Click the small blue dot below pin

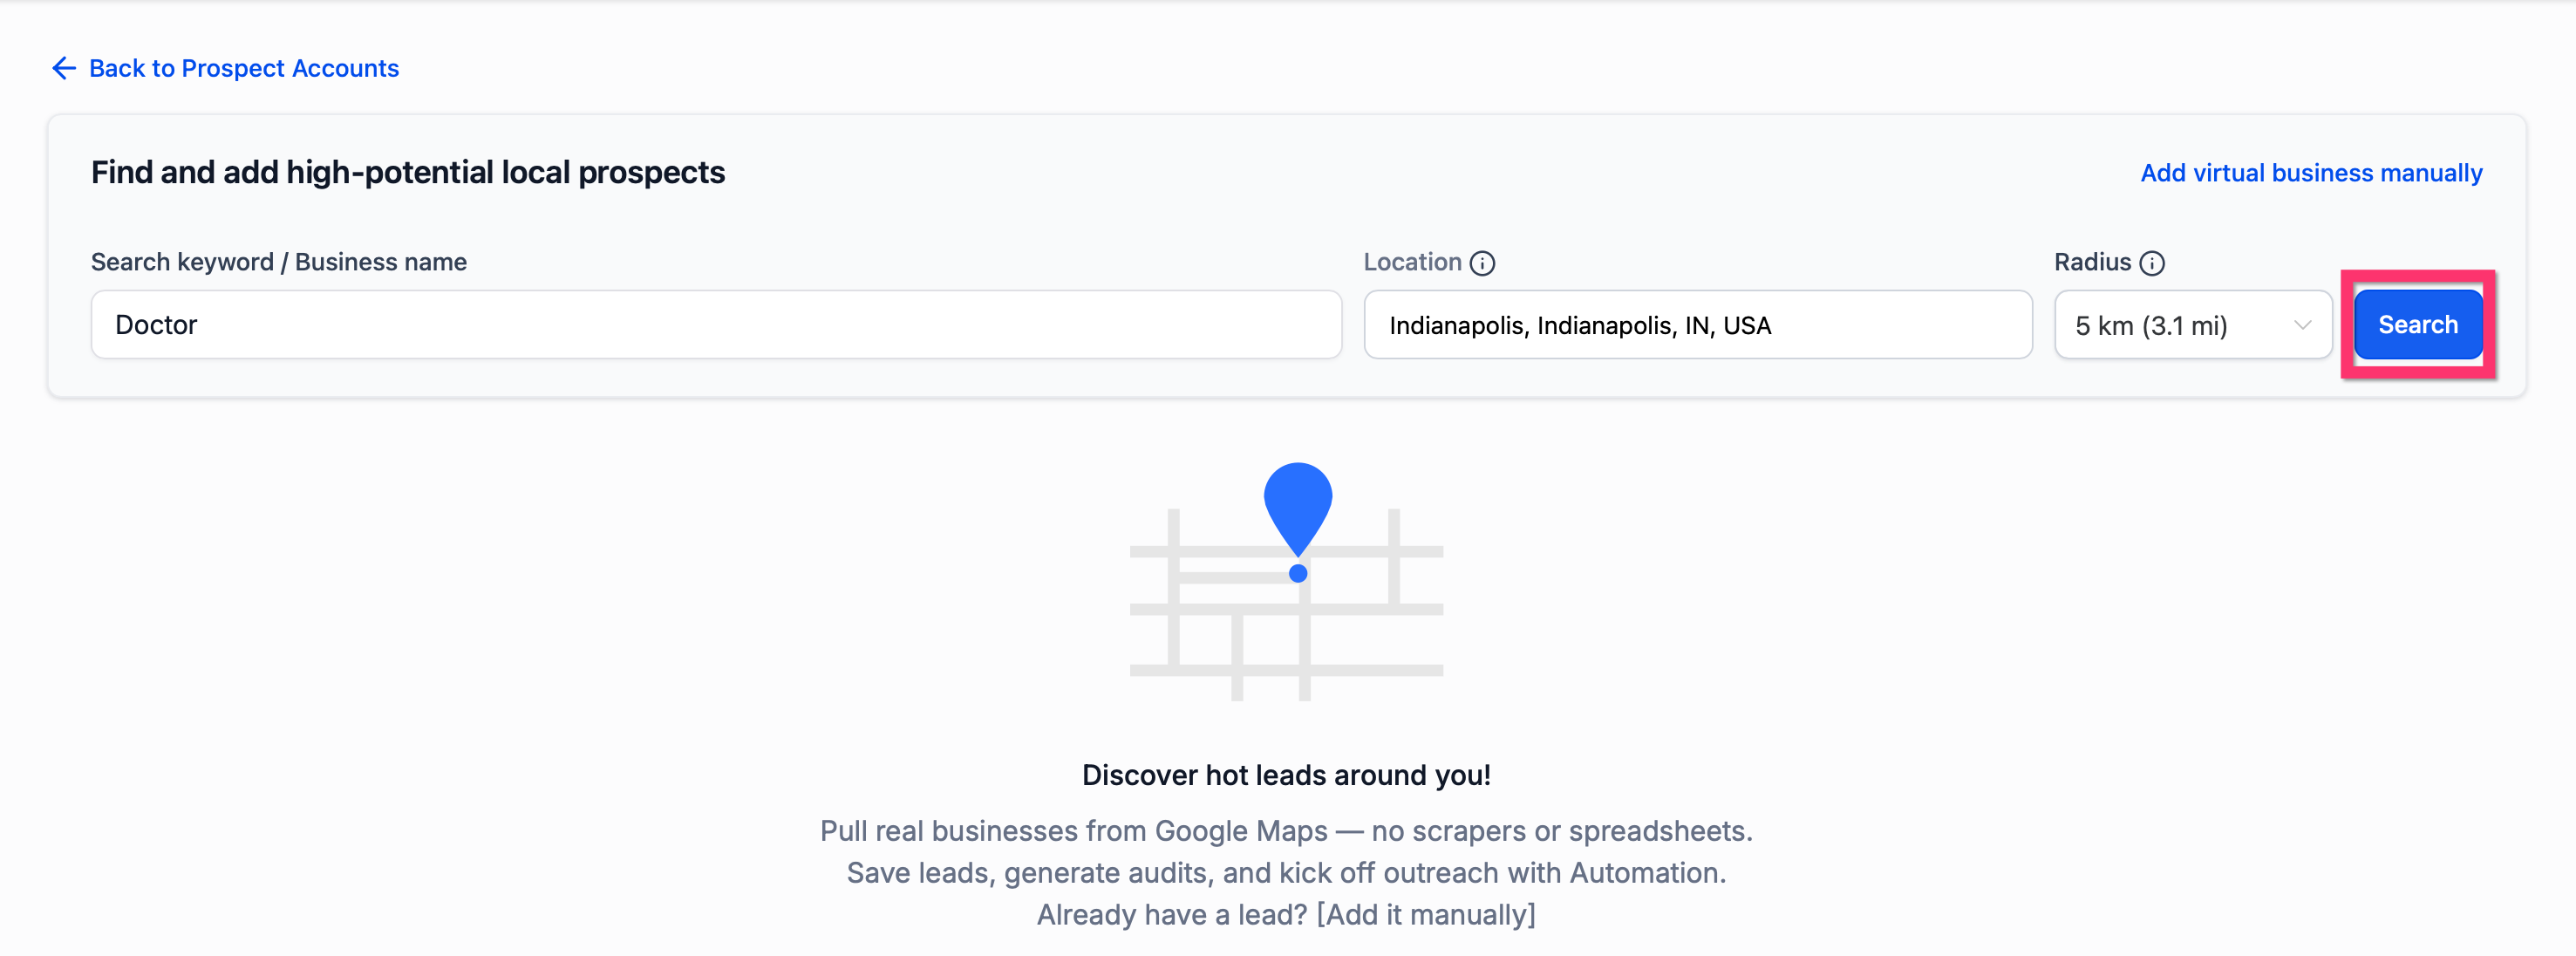point(1297,573)
